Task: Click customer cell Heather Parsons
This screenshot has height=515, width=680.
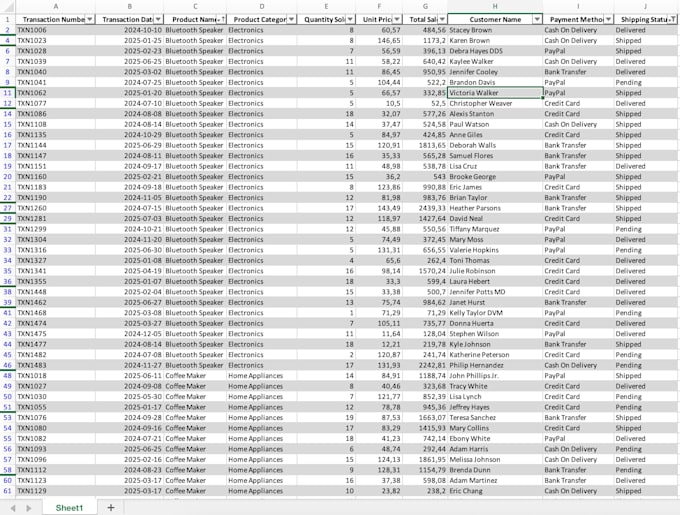Action: point(495,208)
